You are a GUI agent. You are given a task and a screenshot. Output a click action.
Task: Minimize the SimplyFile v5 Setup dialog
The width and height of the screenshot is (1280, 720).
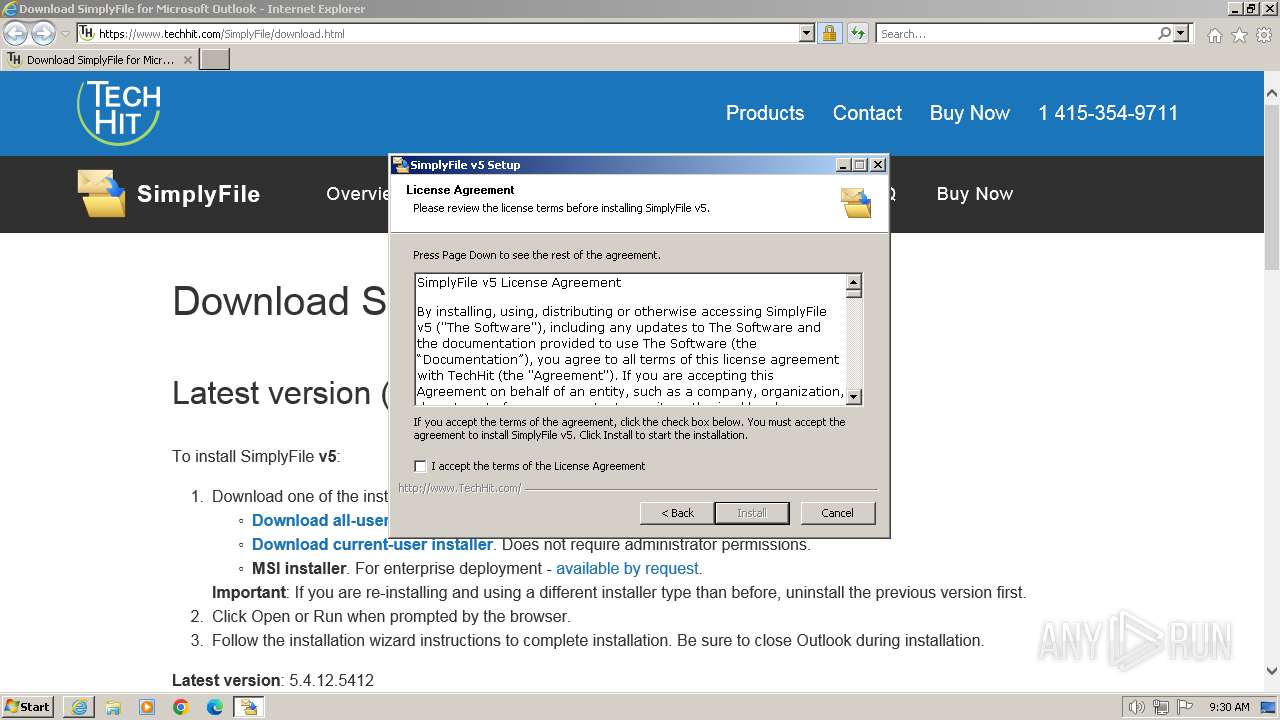click(x=843, y=165)
